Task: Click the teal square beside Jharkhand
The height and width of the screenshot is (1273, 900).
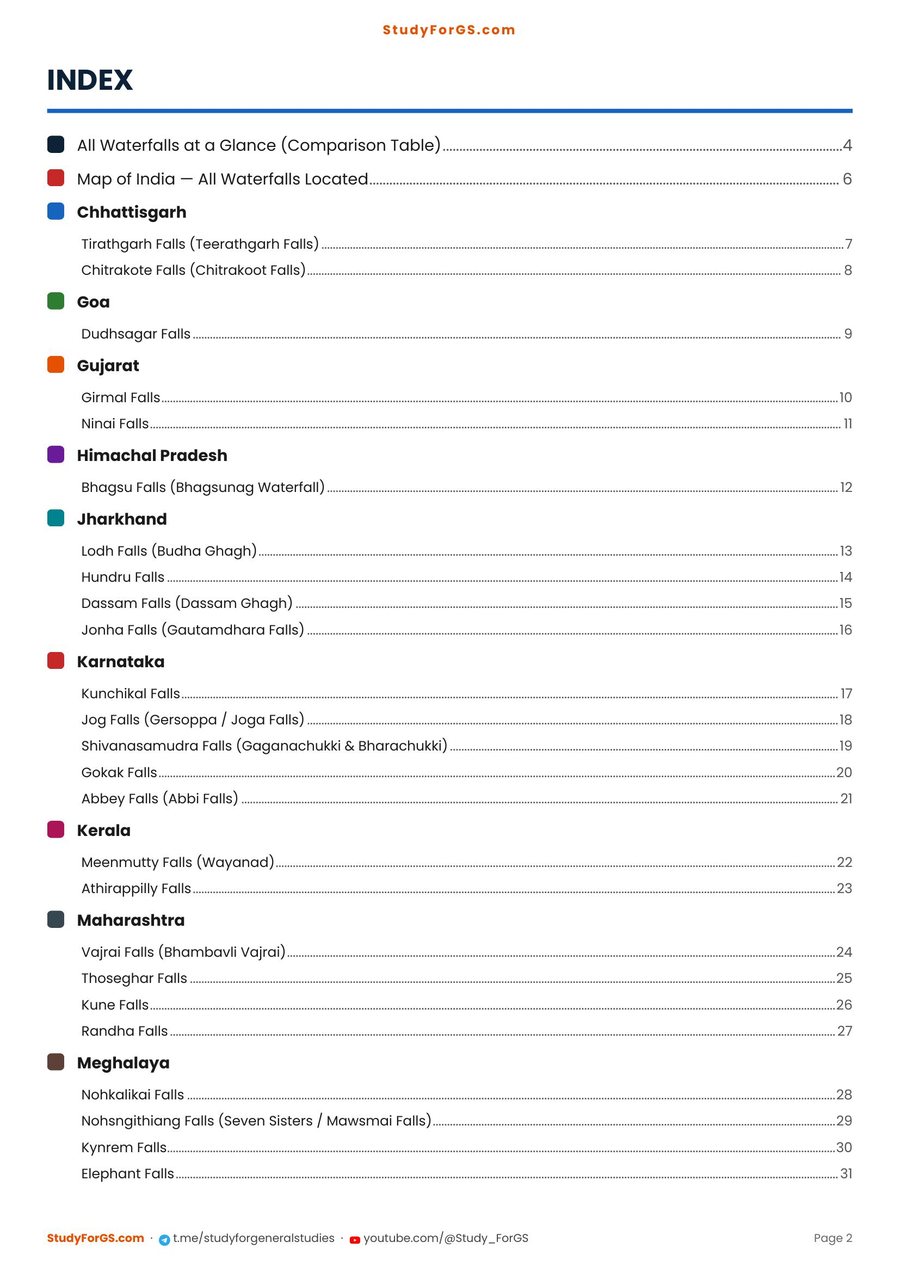Action: pos(56,518)
